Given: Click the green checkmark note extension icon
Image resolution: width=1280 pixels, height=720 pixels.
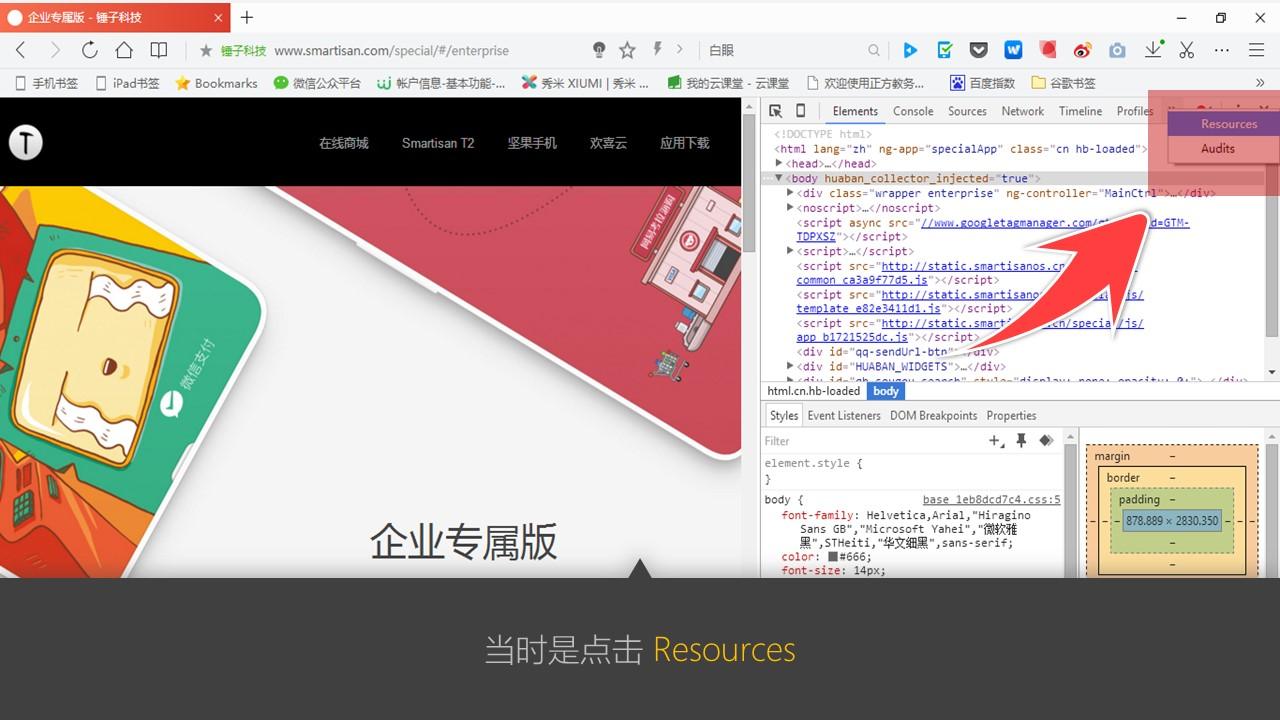Looking at the screenshot, I should (945, 50).
